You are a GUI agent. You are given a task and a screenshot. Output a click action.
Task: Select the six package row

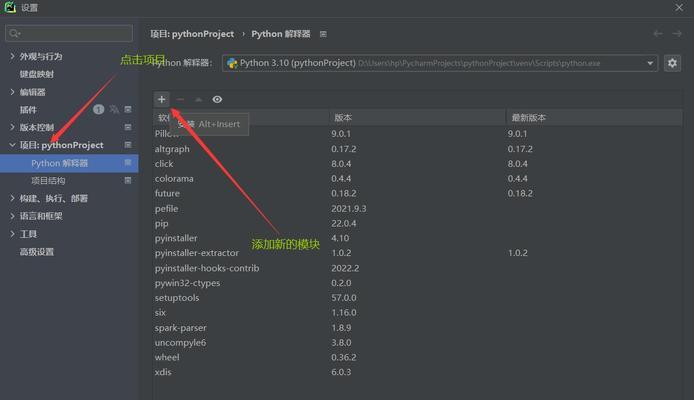coord(417,312)
